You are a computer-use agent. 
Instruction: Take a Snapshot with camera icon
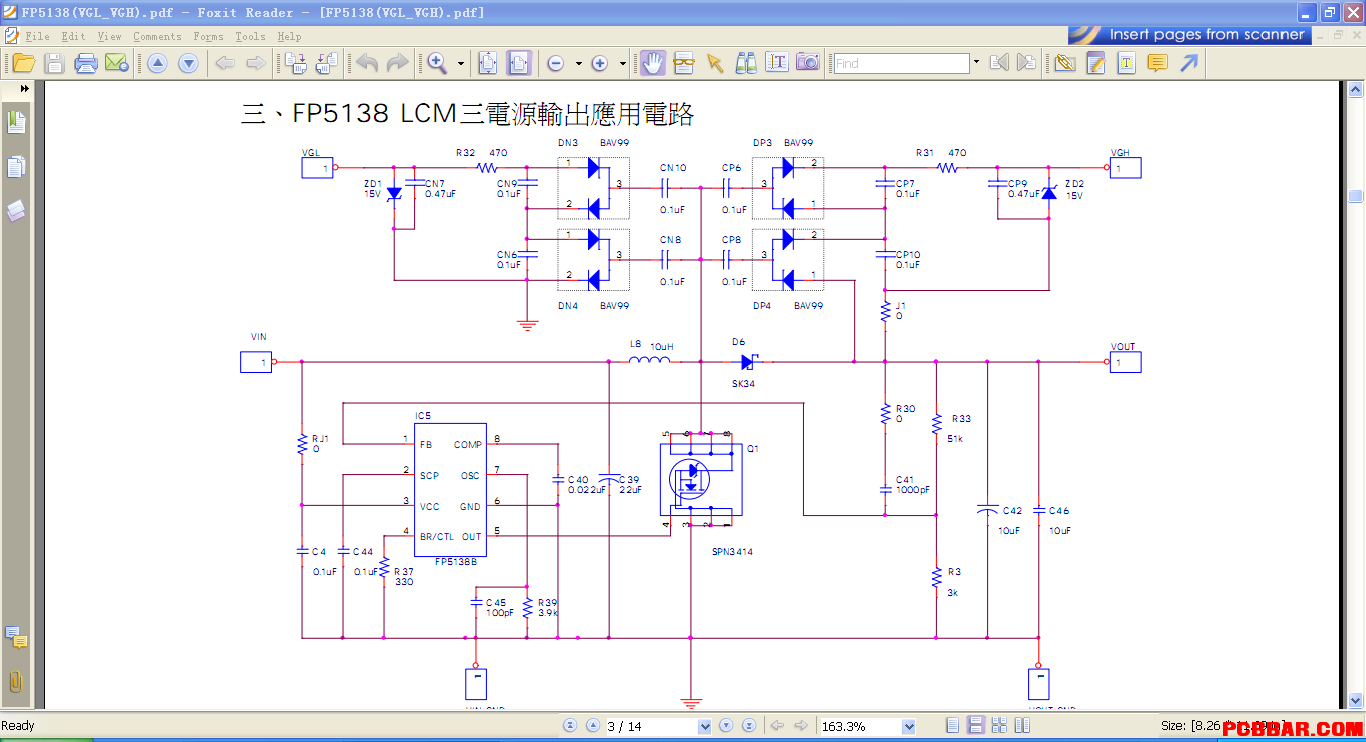pyautogui.click(x=808, y=63)
